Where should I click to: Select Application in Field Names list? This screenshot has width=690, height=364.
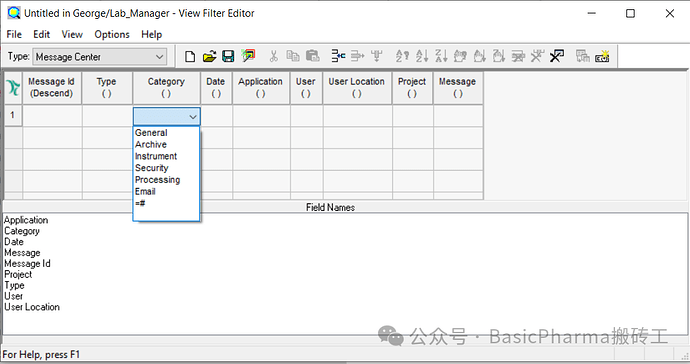click(26, 220)
